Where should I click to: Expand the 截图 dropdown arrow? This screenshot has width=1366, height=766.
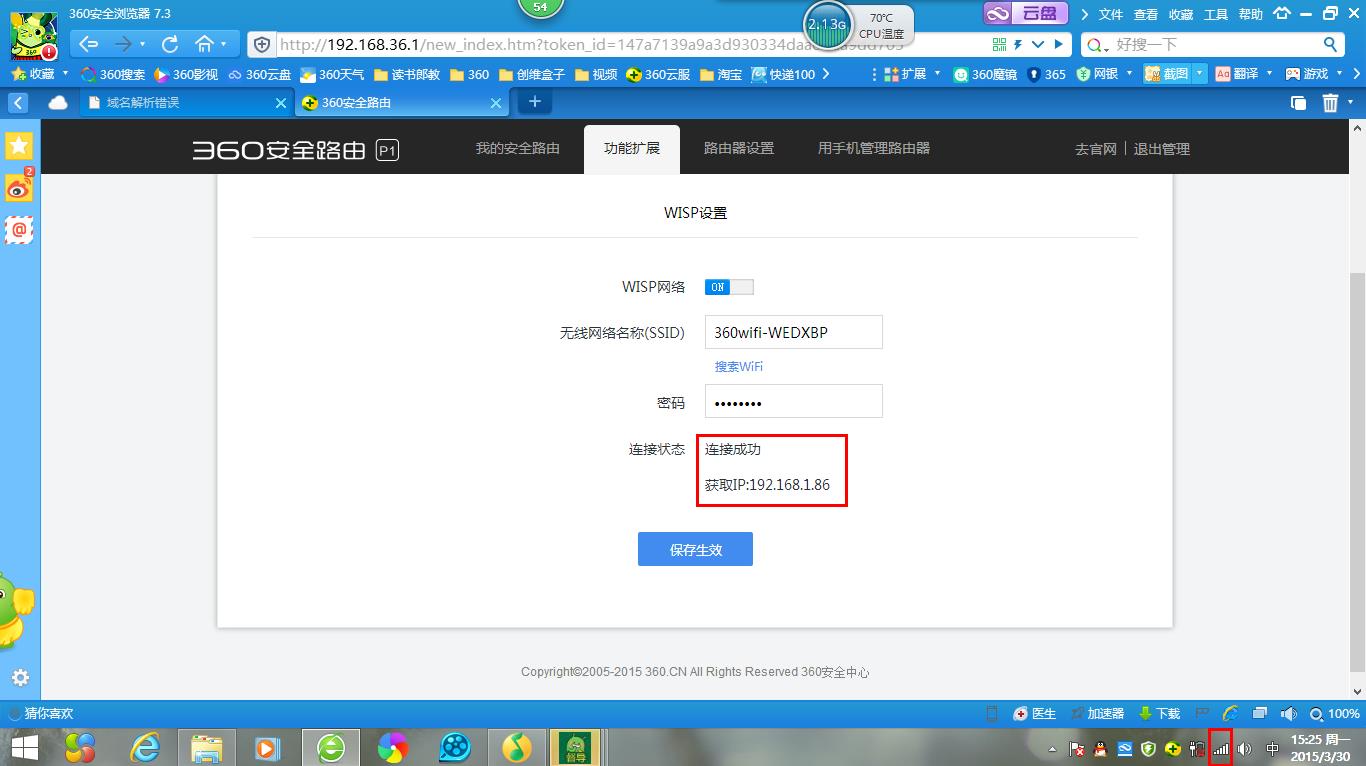pyautogui.click(x=1199, y=74)
